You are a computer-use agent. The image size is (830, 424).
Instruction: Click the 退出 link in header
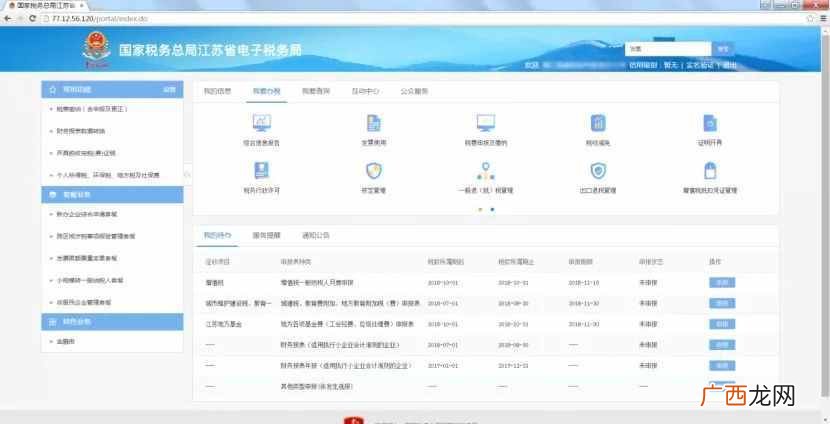[x=729, y=65]
